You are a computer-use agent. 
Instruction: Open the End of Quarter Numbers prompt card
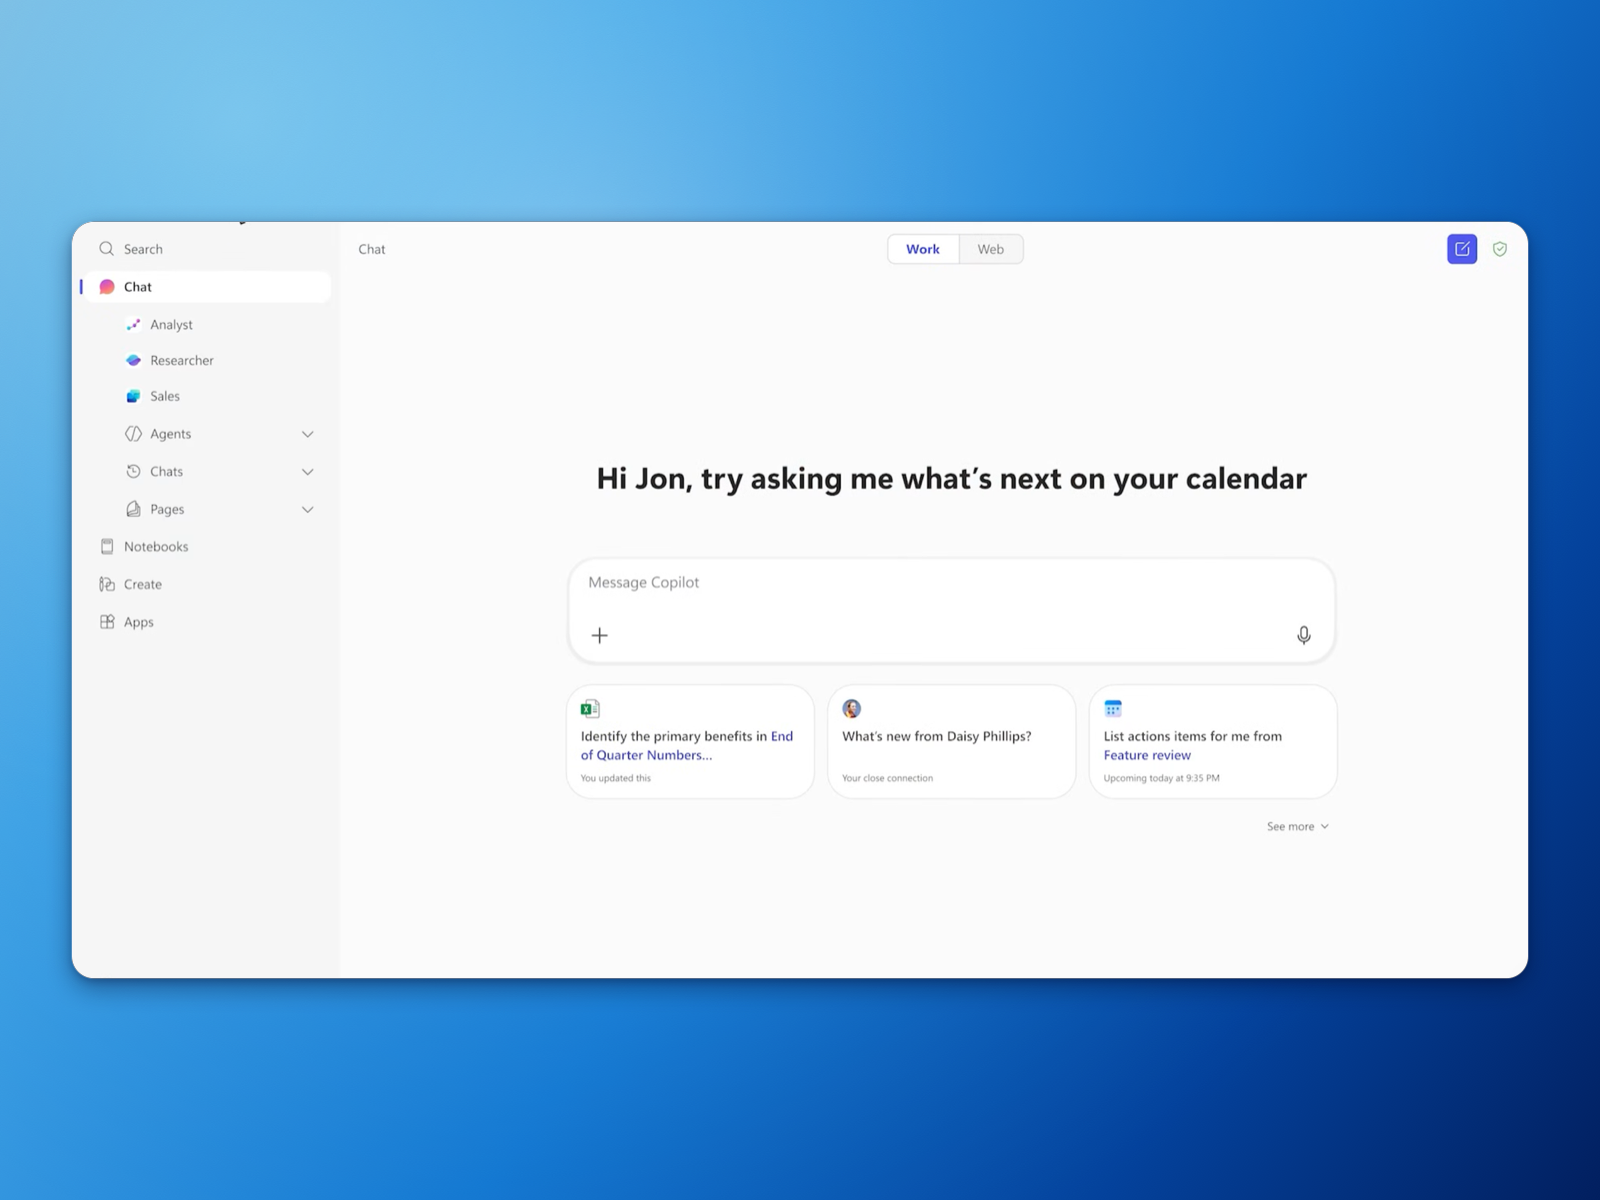click(x=690, y=742)
